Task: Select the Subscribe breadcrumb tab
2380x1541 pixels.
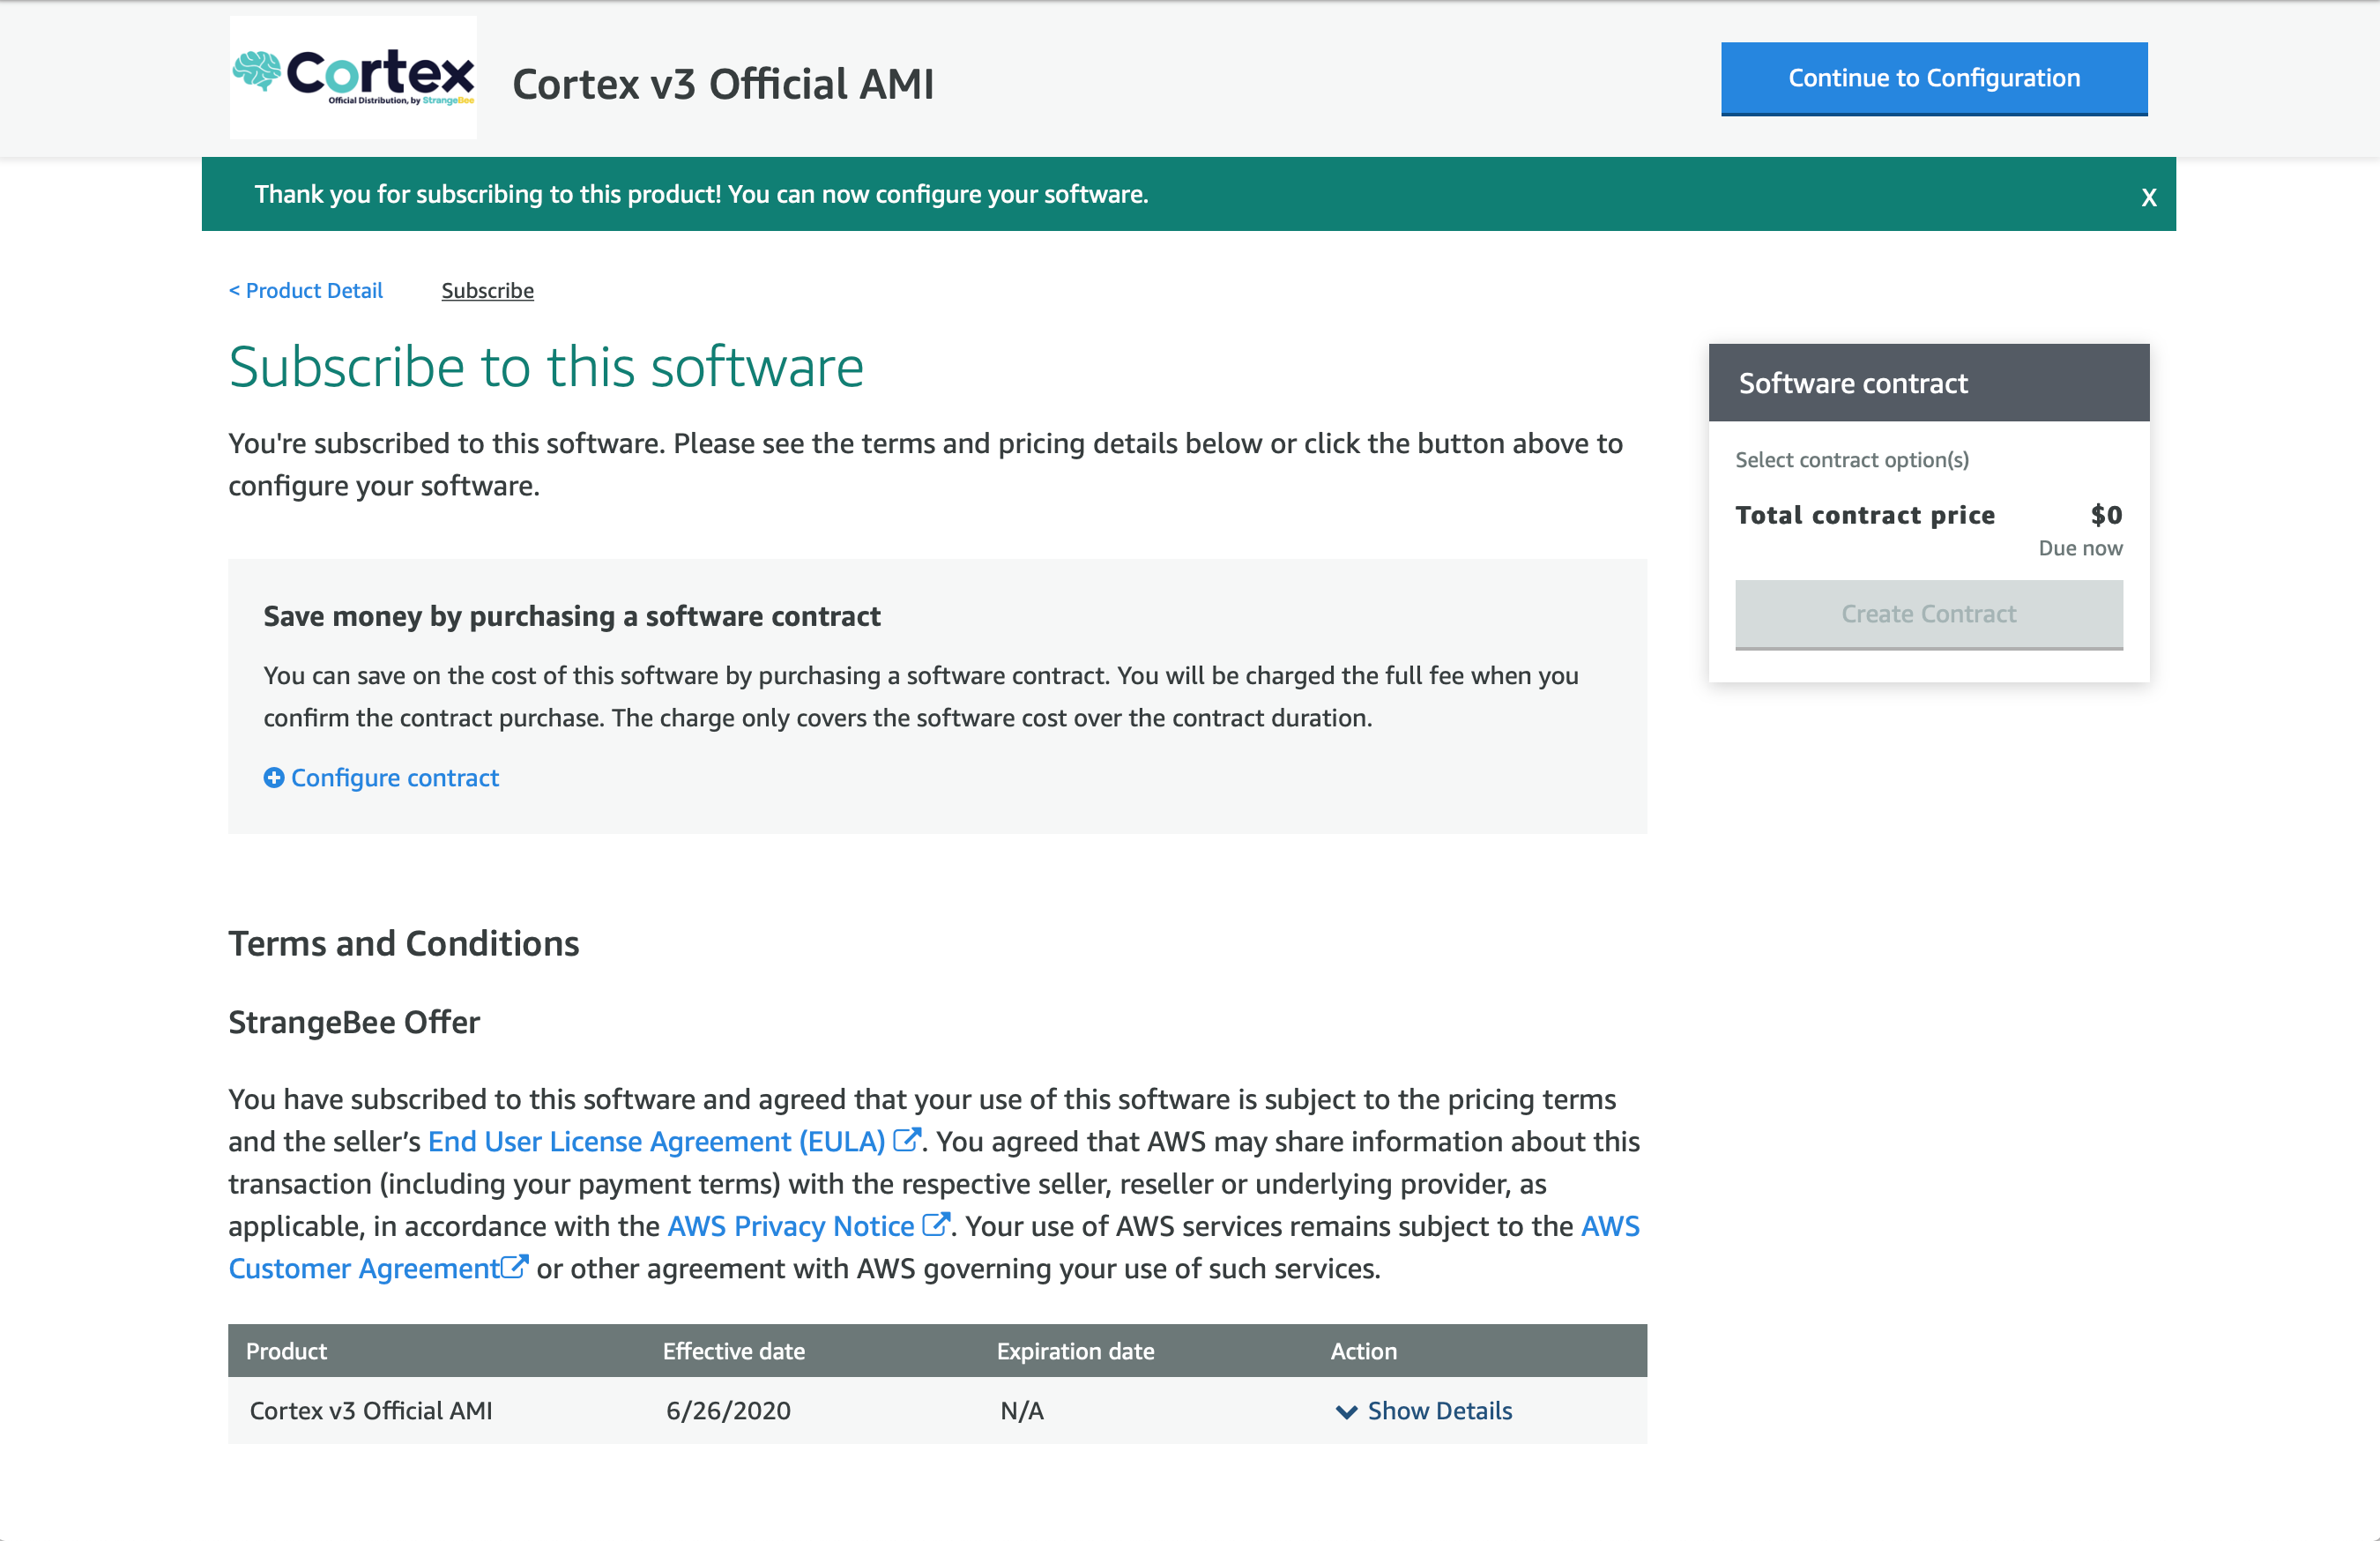Action: 487,290
